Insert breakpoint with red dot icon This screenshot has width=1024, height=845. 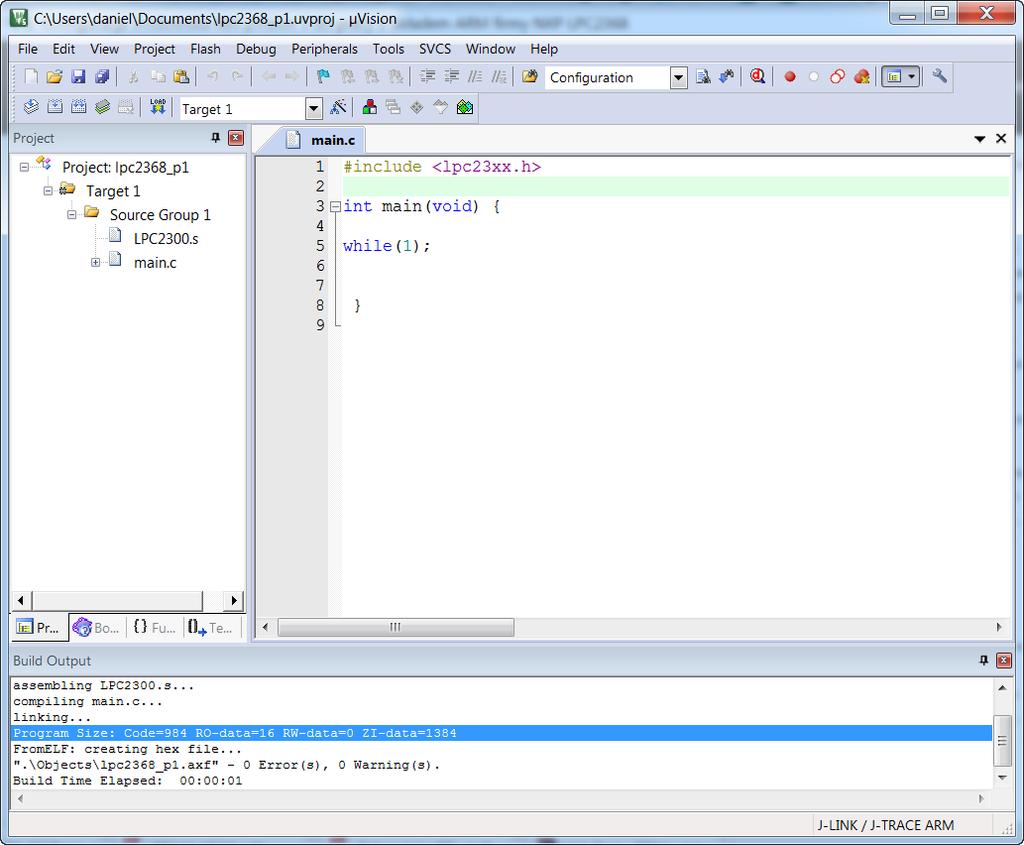tap(790, 77)
